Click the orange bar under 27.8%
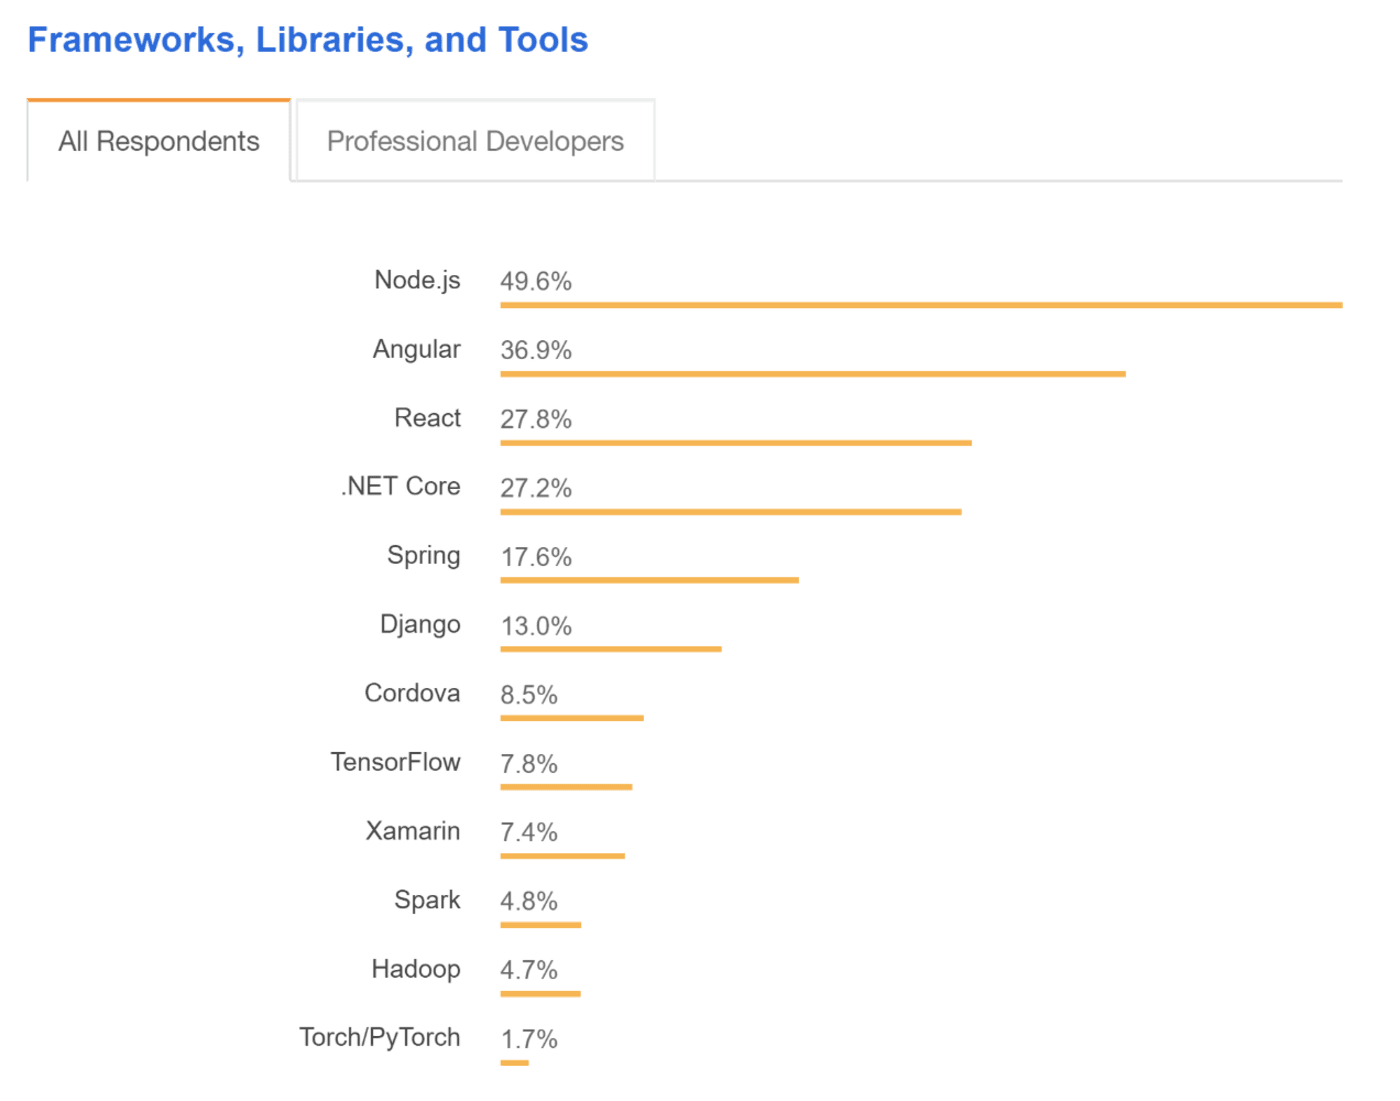 coord(735,442)
